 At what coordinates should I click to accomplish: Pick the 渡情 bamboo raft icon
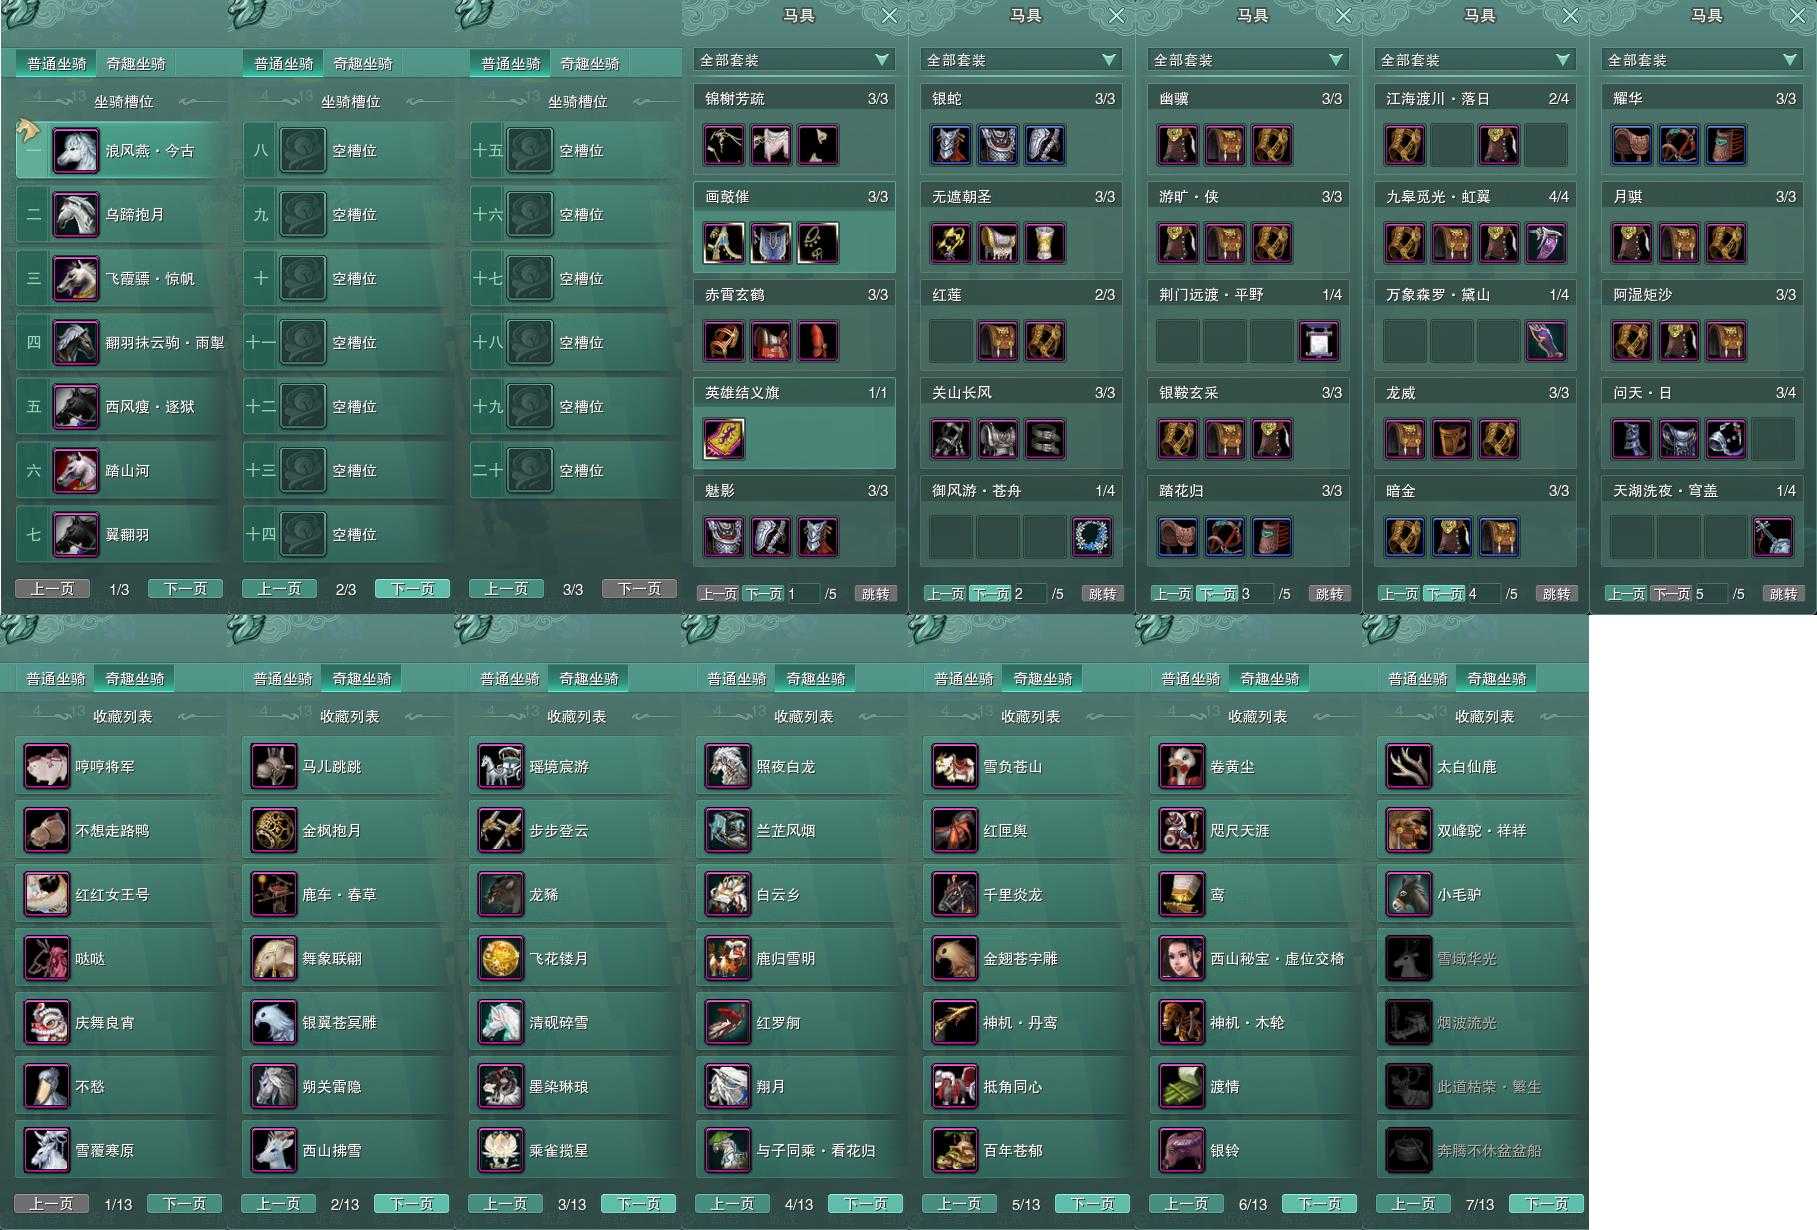1182,1087
